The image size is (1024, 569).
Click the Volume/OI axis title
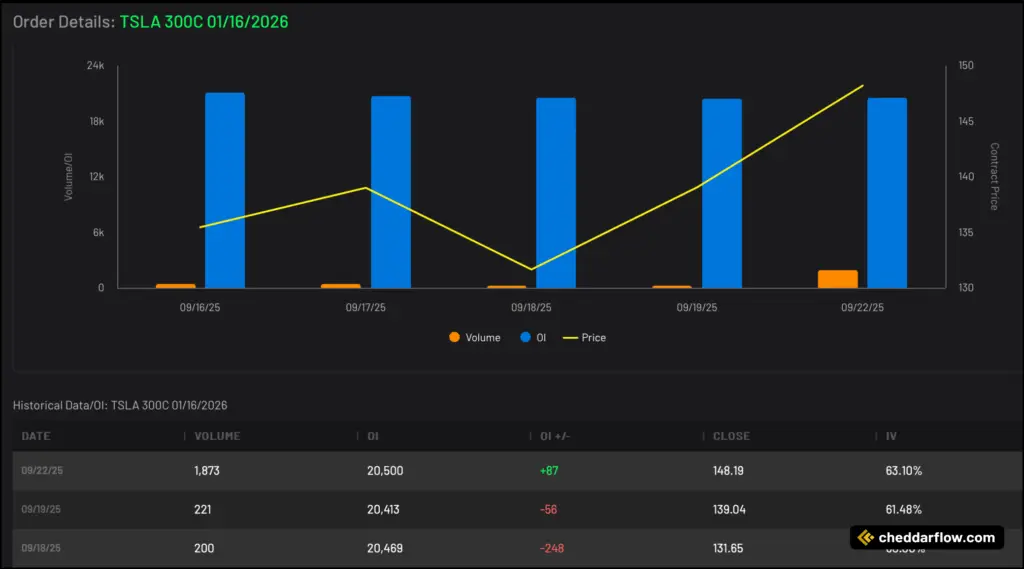[x=69, y=176]
